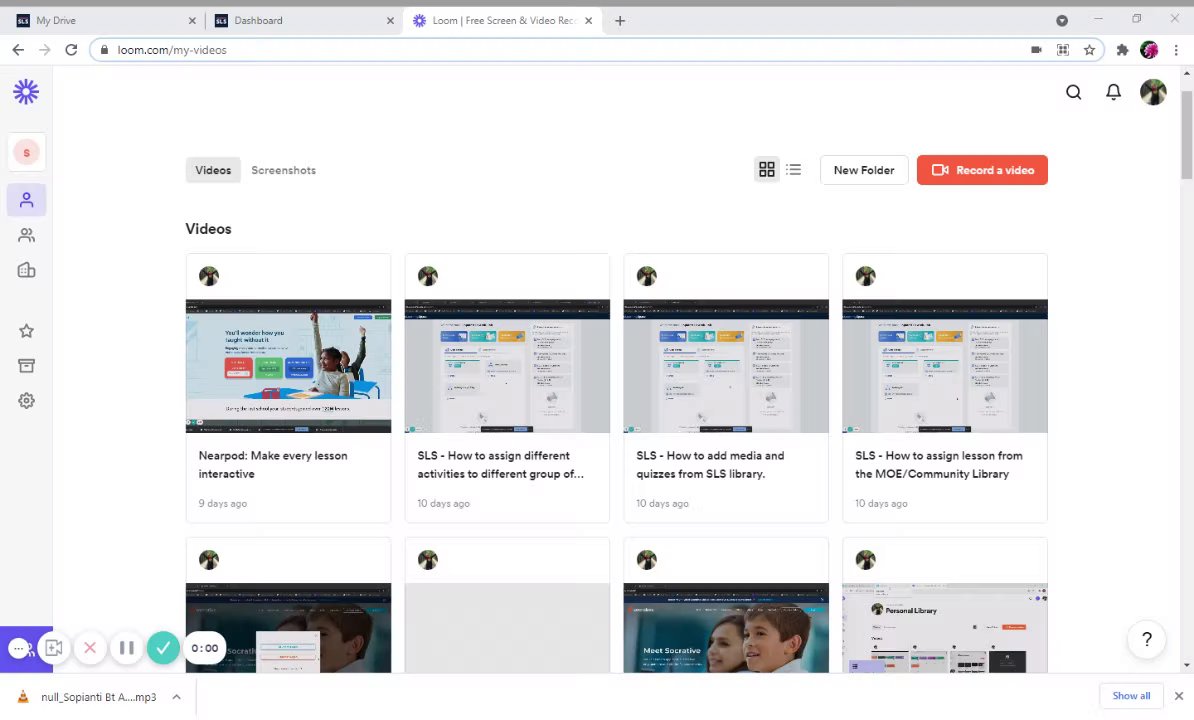Open the team workspace building icon
The height and width of the screenshot is (720, 1194).
point(27,270)
